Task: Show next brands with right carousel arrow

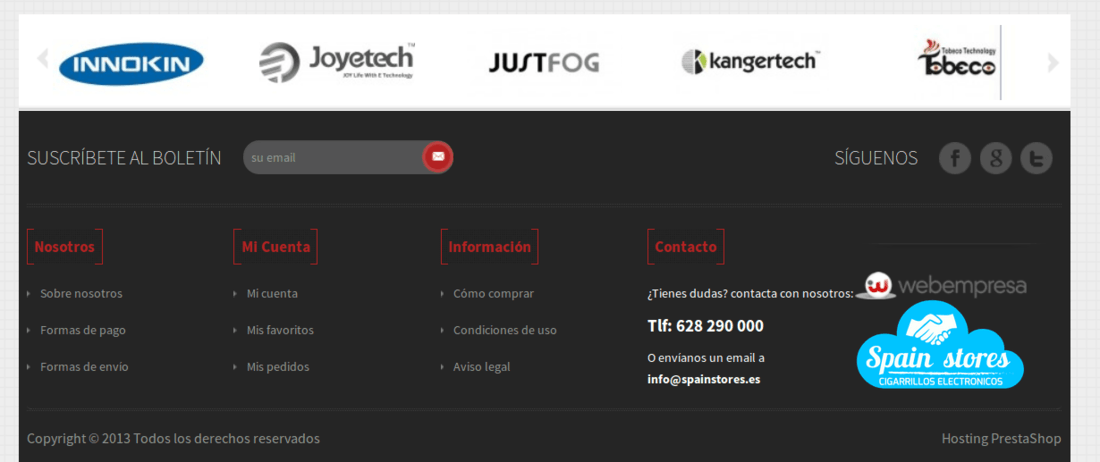Action: [x=1052, y=63]
